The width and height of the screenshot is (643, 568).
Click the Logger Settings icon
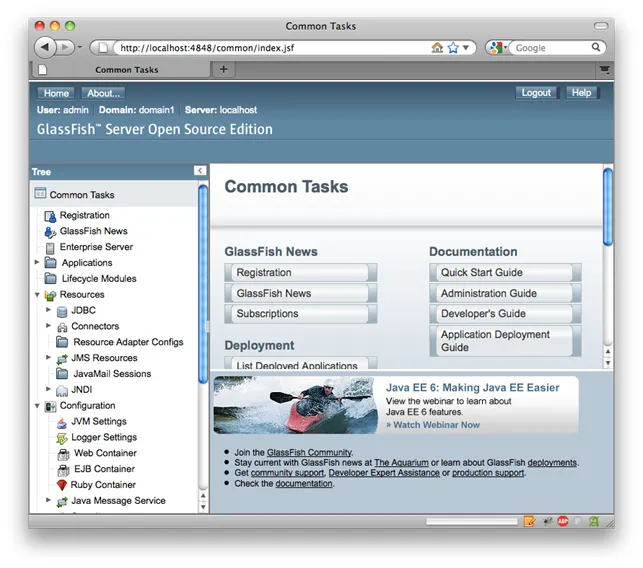(62, 438)
